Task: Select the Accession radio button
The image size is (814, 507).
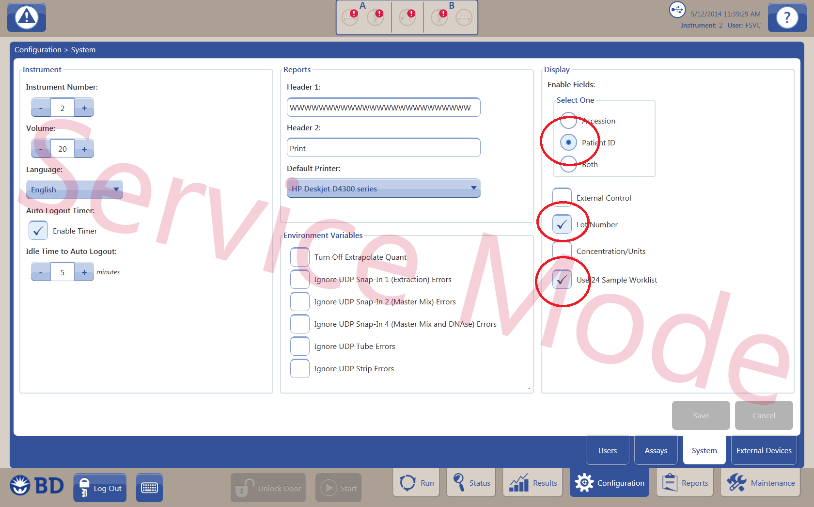Action: (568, 121)
